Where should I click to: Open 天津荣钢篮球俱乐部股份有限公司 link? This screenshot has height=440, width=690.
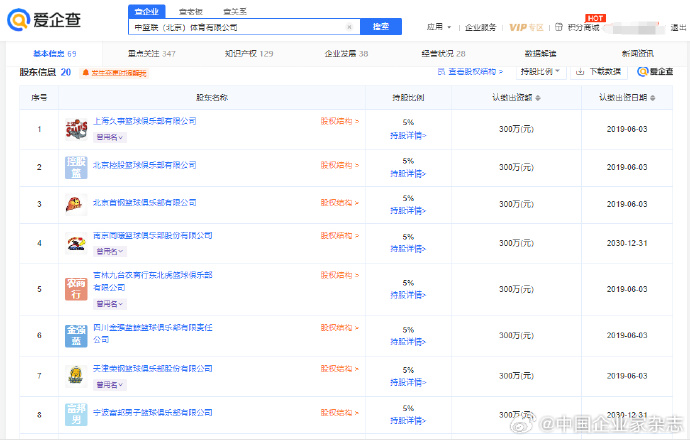click(x=152, y=368)
